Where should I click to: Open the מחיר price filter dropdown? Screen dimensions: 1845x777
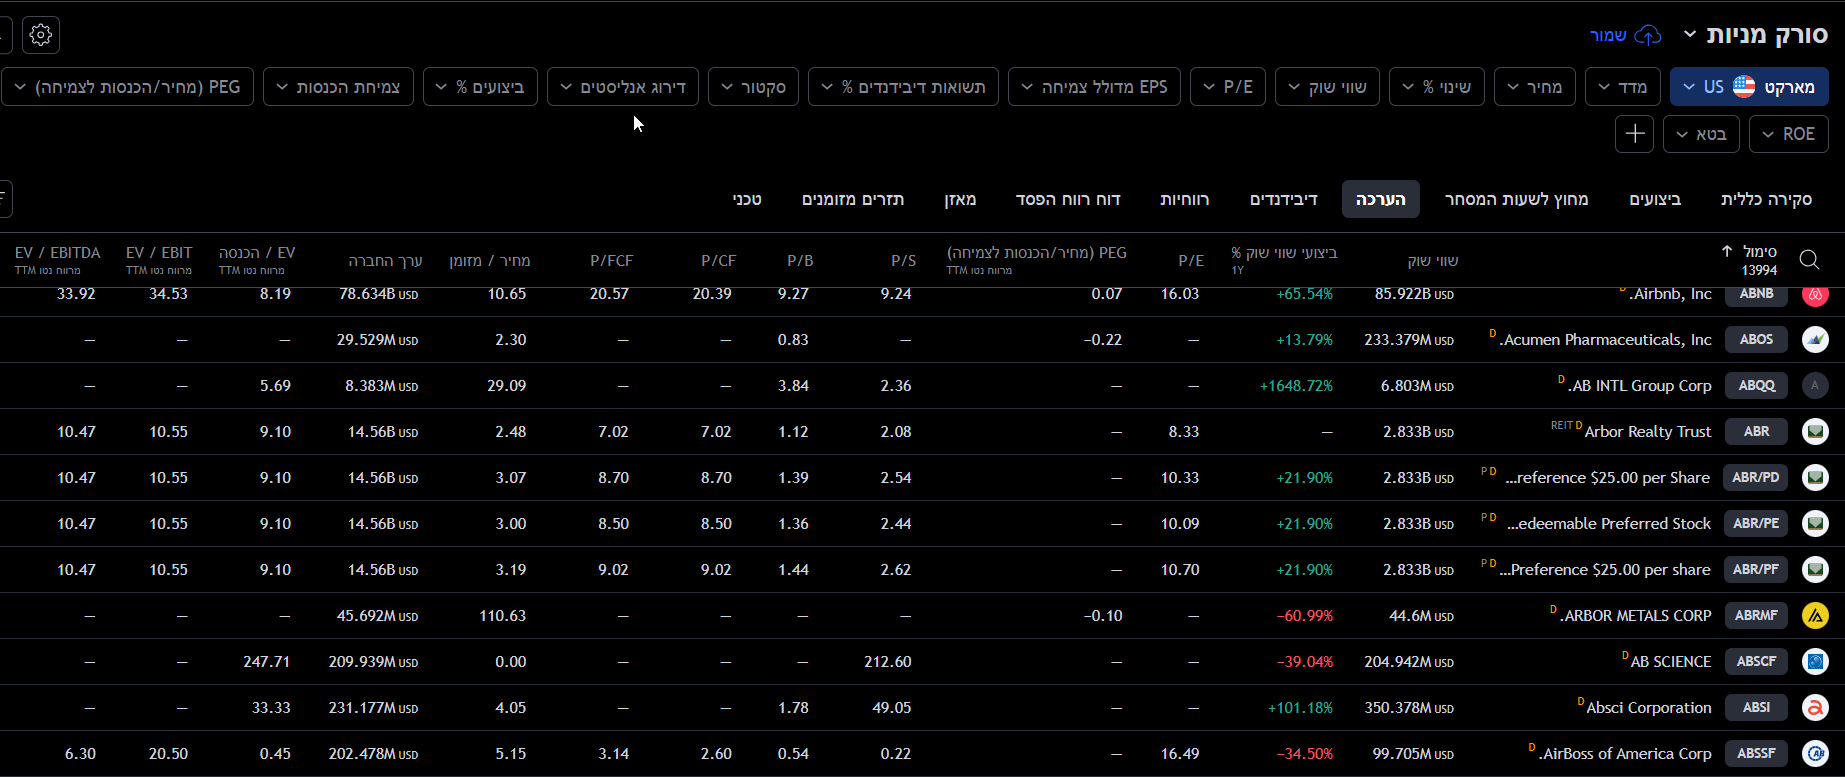[x=1535, y=87]
